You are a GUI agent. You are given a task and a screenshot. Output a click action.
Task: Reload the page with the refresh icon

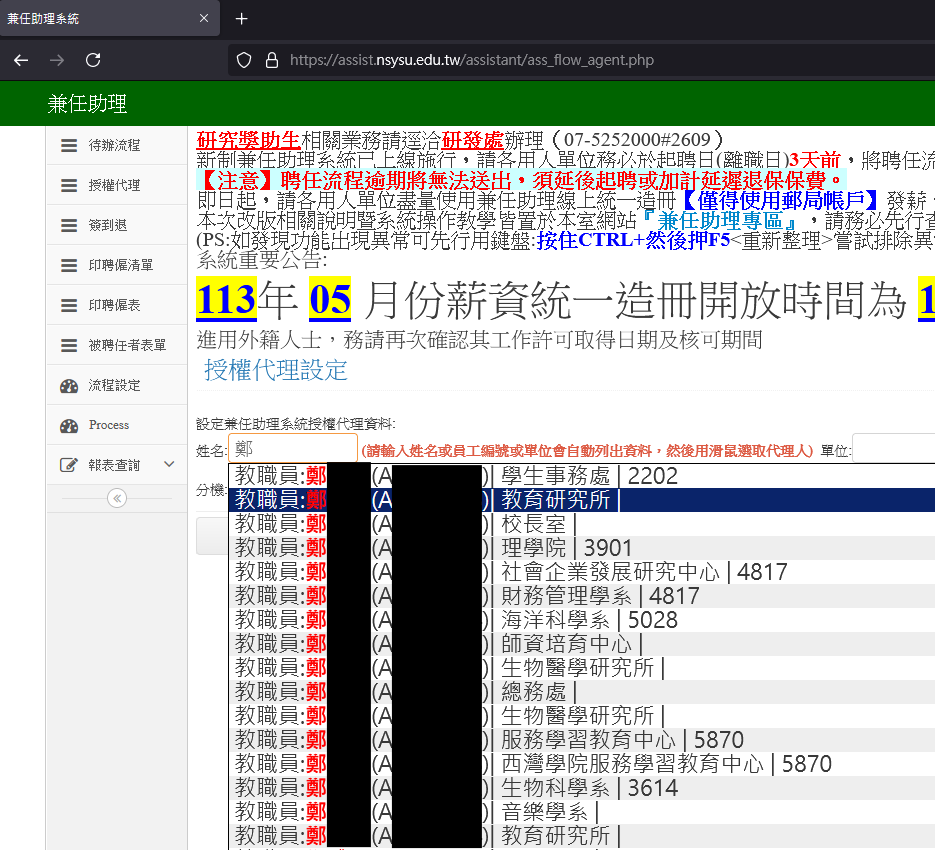coord(93,60)
